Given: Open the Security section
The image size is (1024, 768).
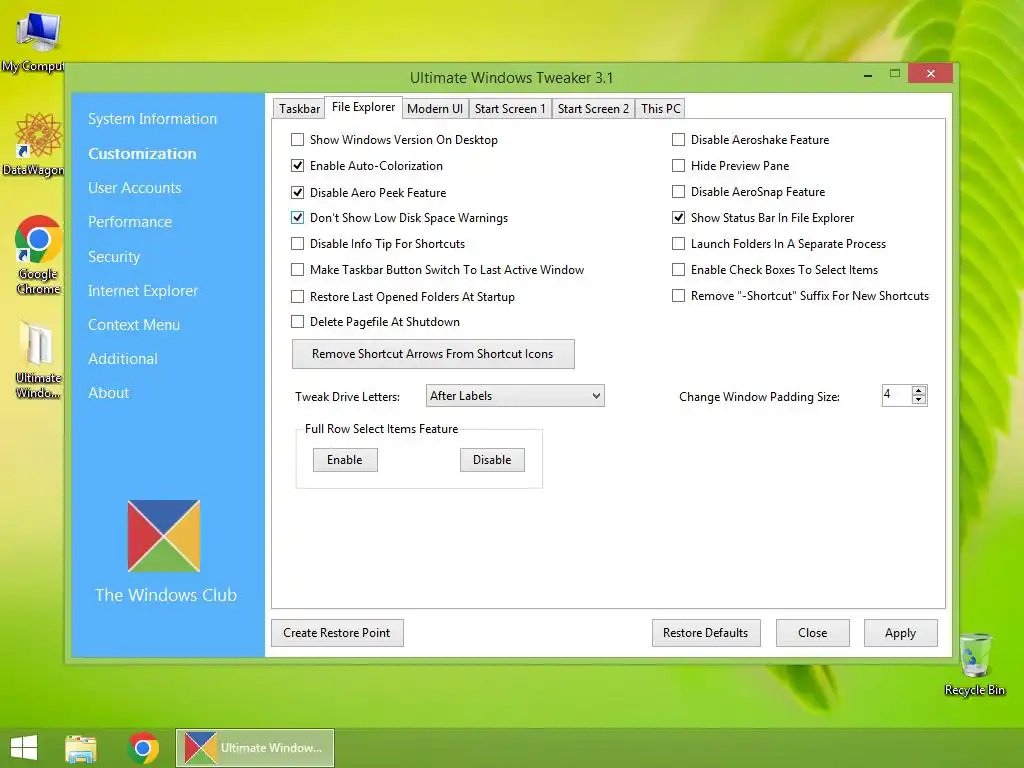Looking at the screenshot, I should [114, 257].
